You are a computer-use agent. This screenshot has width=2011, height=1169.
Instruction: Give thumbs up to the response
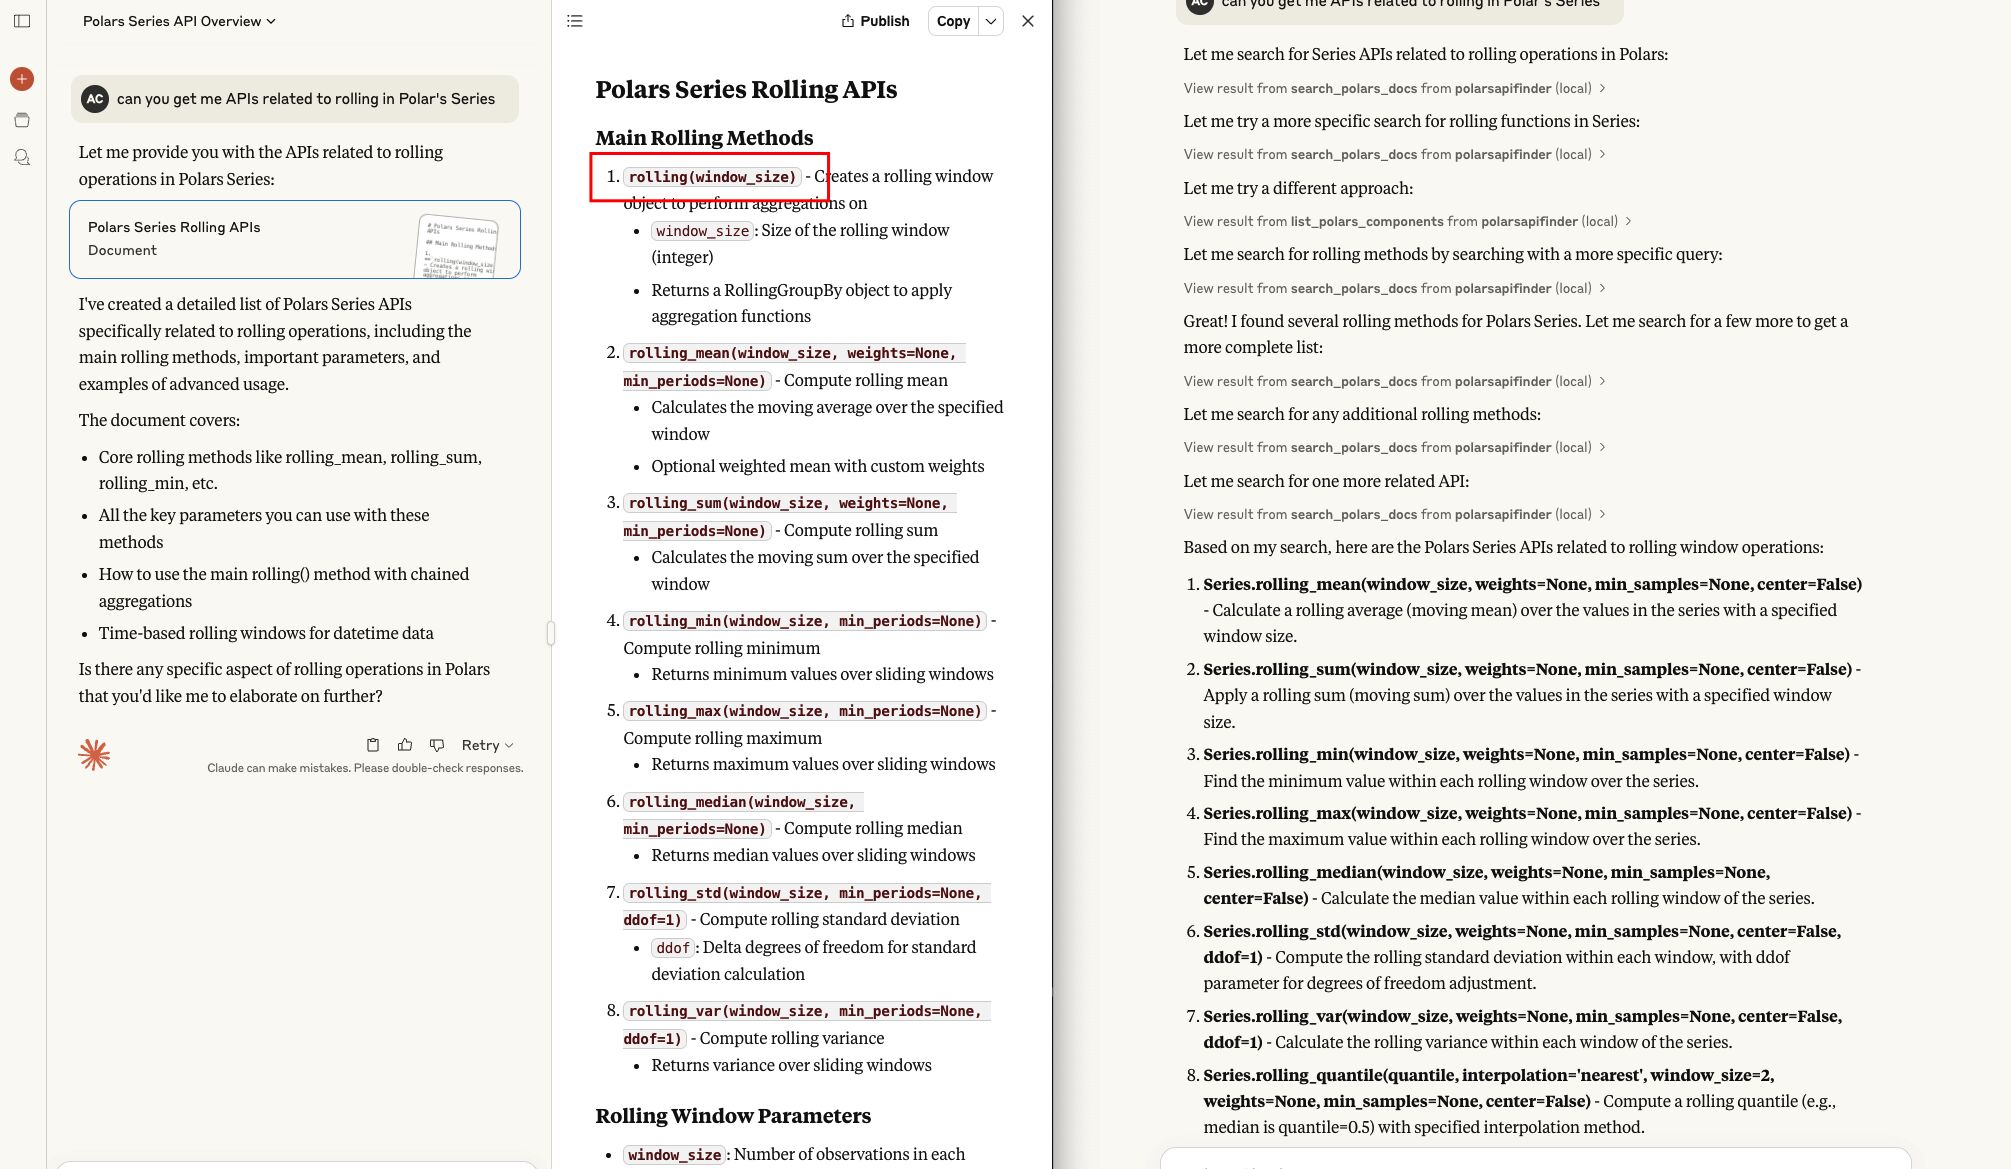tap(405, 745)
